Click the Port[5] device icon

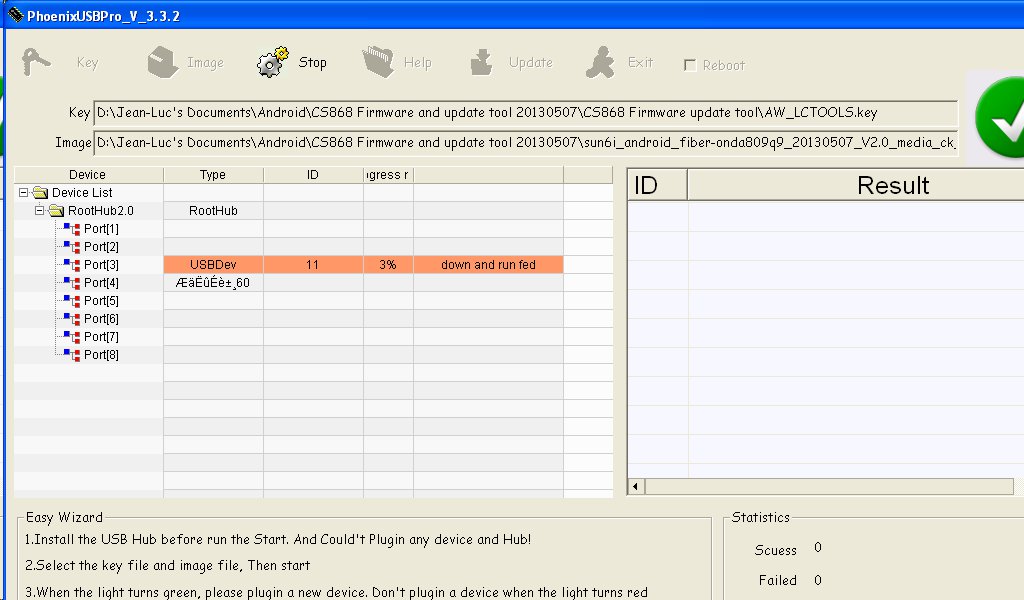point(72,300)
